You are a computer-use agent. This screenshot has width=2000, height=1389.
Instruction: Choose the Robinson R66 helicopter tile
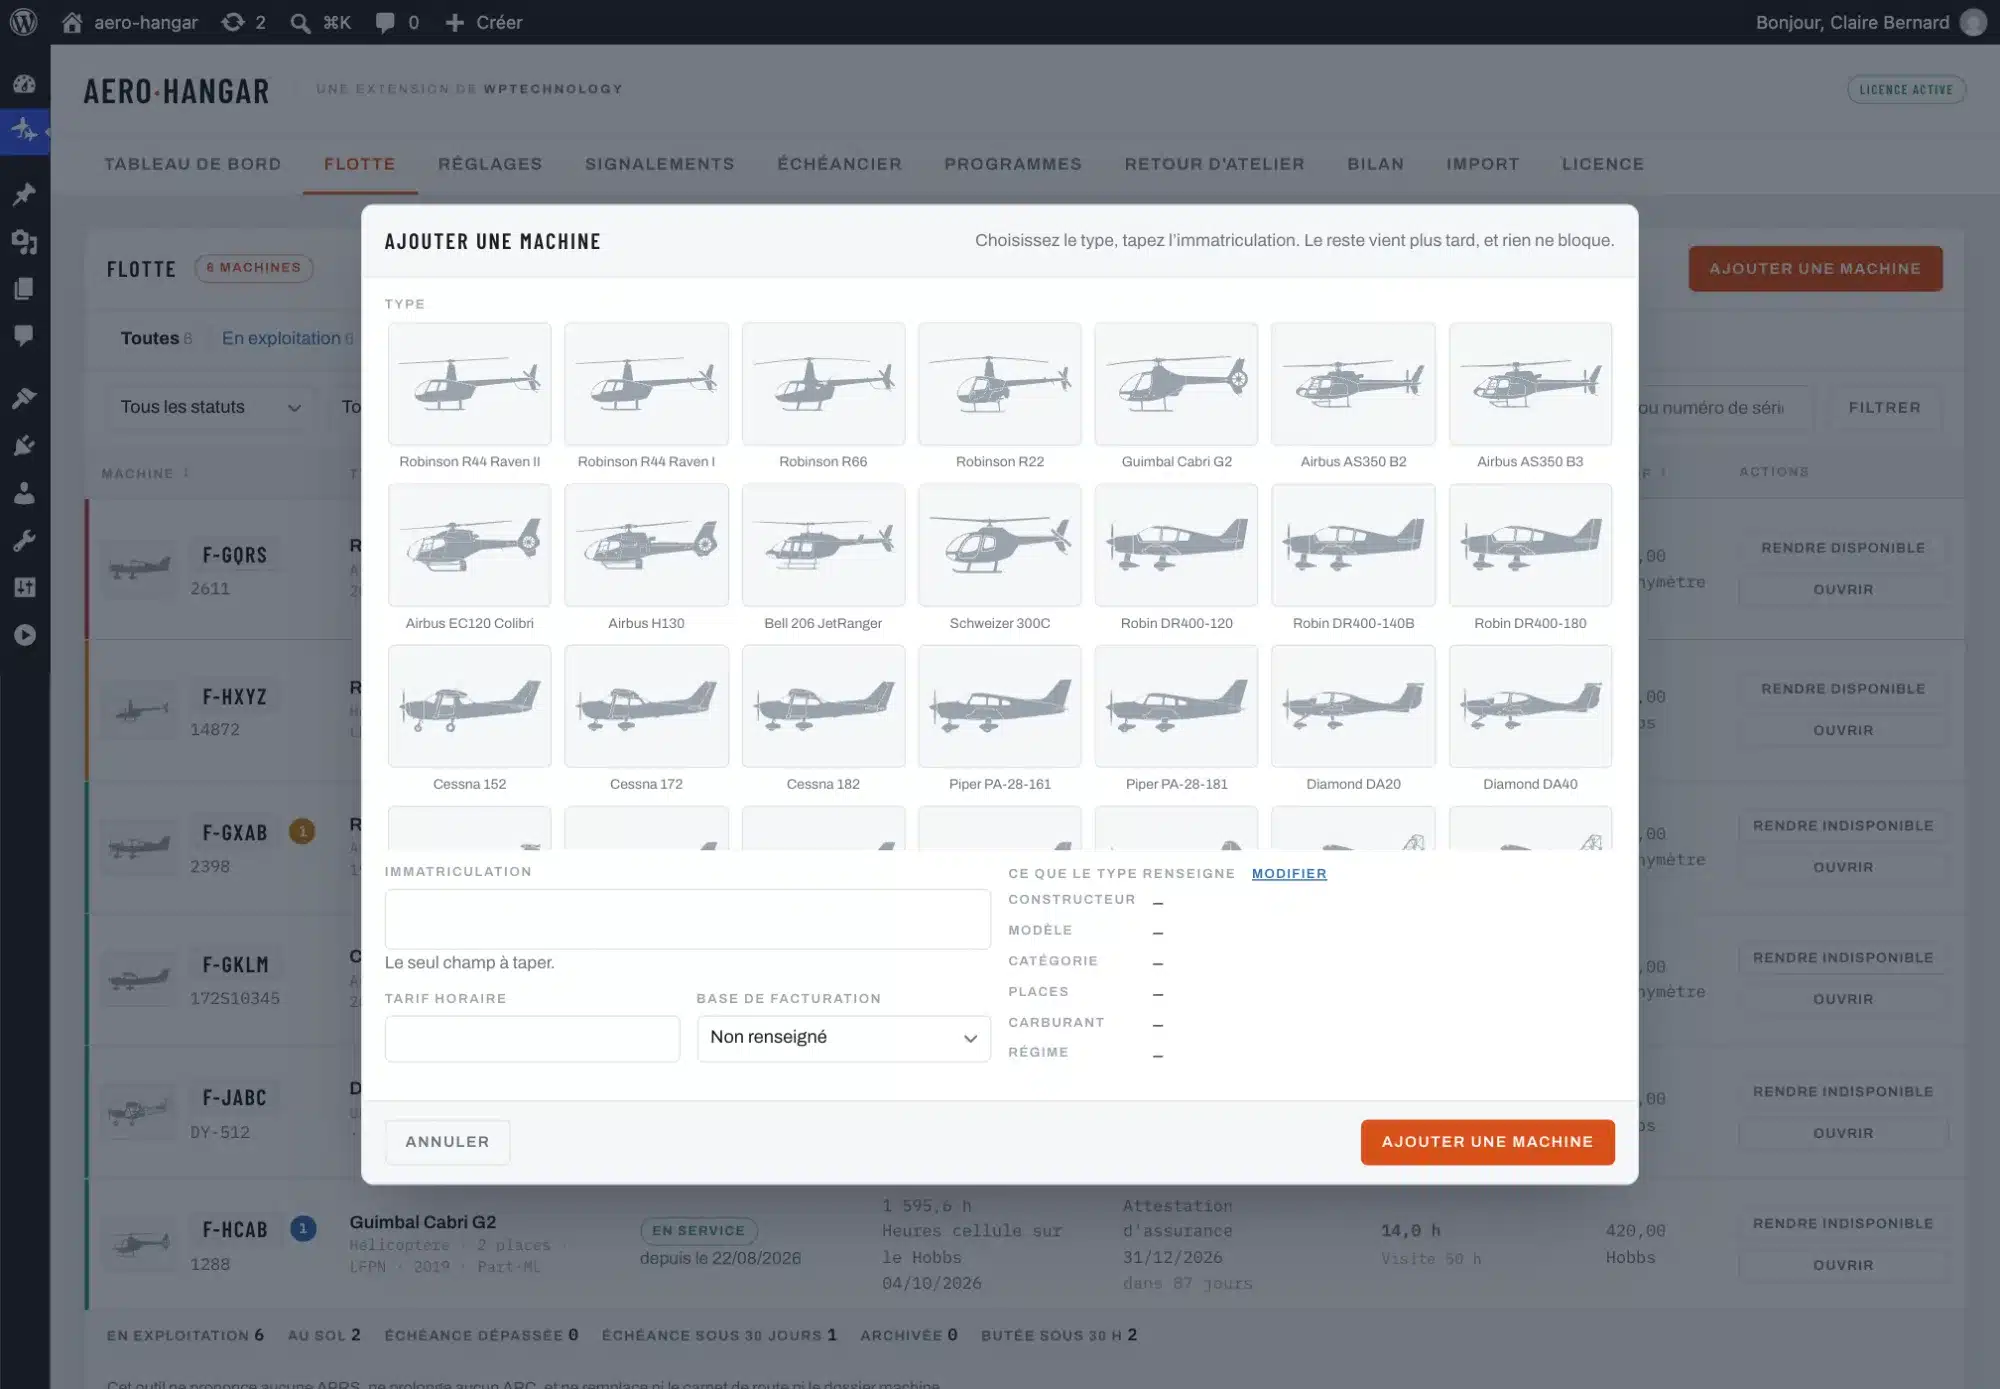point(823,384)
